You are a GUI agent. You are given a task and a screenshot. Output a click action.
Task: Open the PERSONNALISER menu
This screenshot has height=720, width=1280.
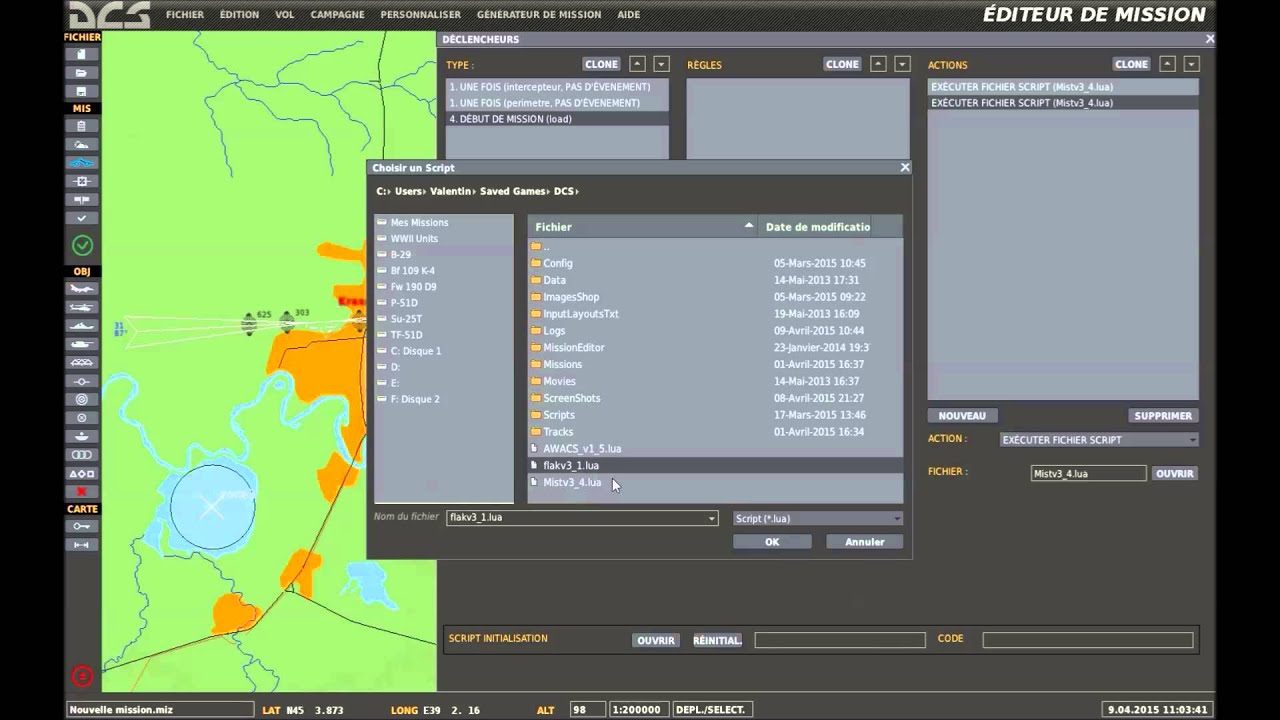[421, 15]
